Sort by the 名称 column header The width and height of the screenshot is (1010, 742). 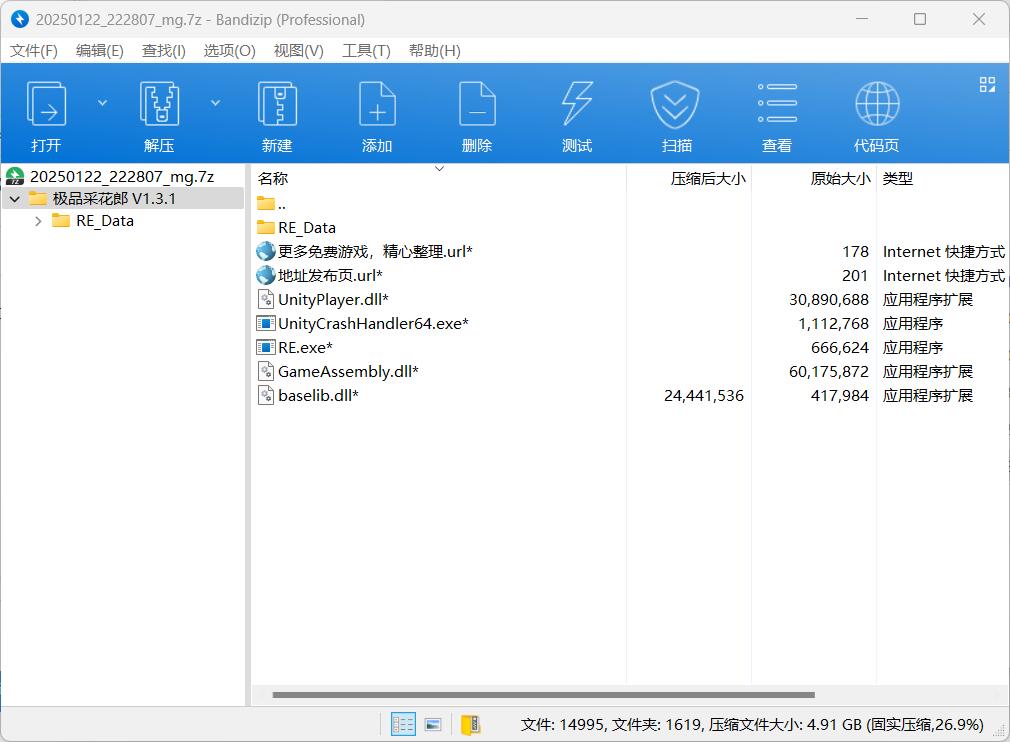pyautogui.click(x=438, y=178)
